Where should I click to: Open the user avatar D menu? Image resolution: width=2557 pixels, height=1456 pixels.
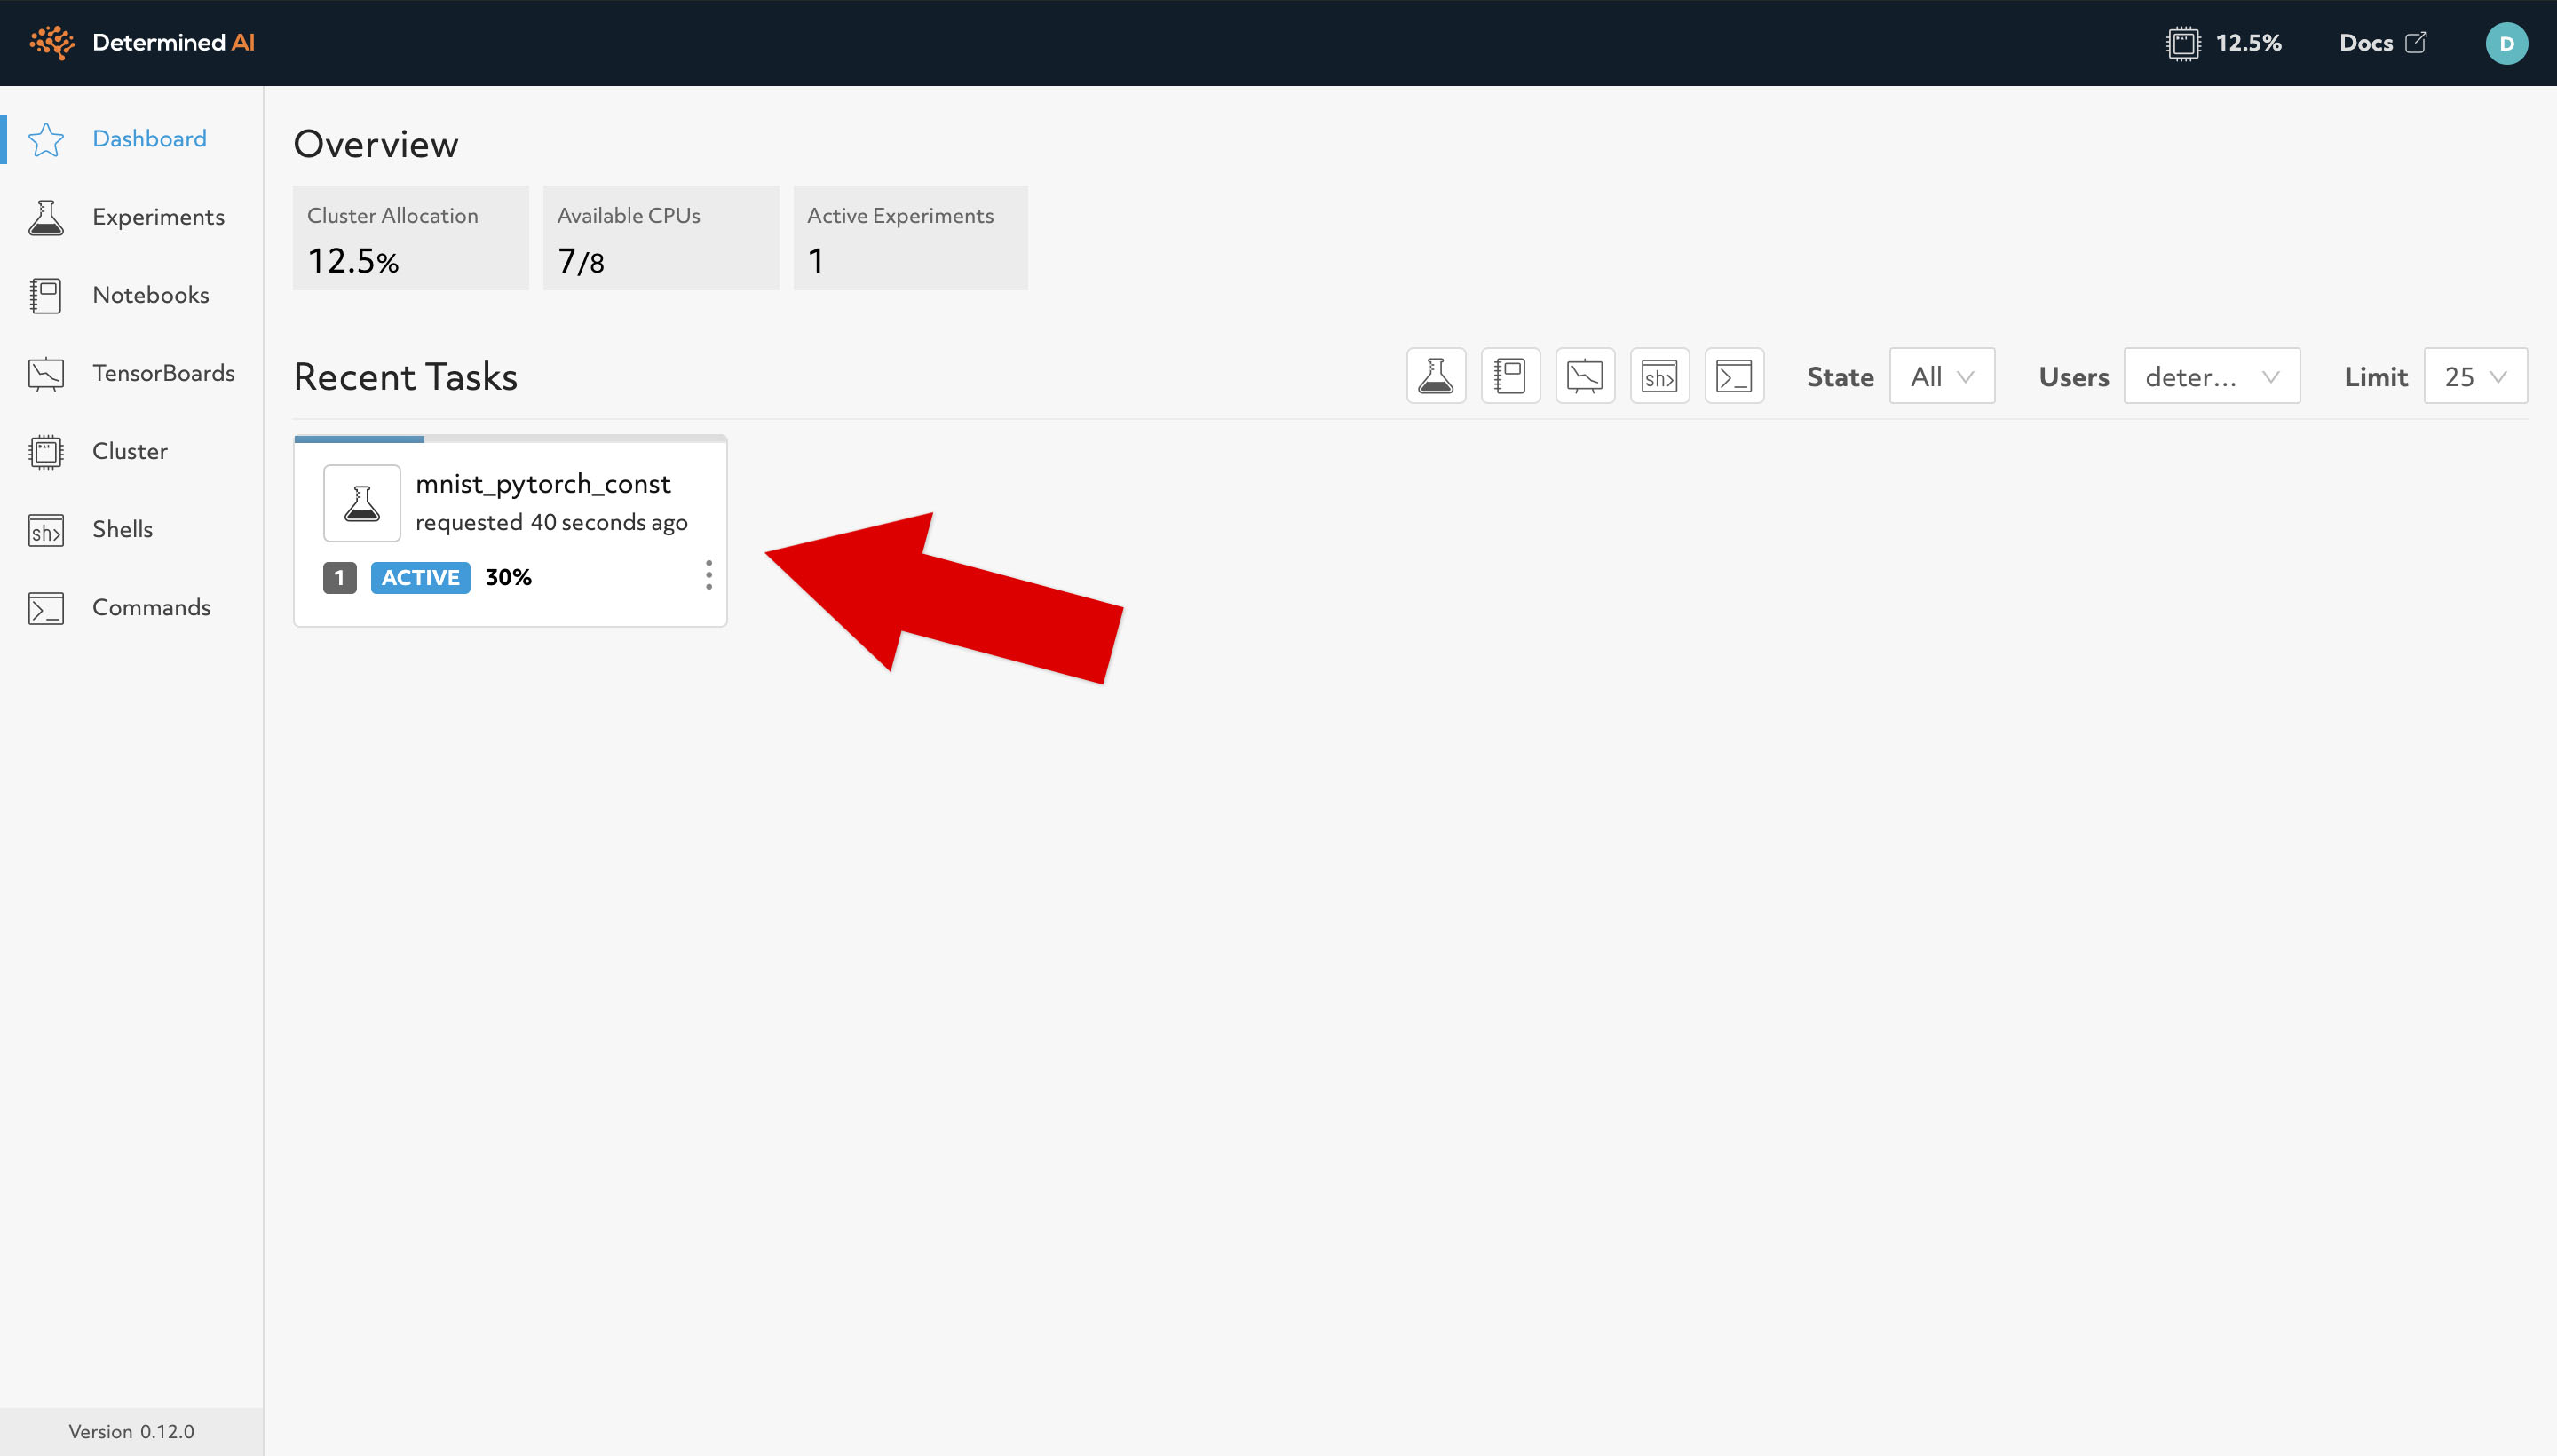(2506, 43)
